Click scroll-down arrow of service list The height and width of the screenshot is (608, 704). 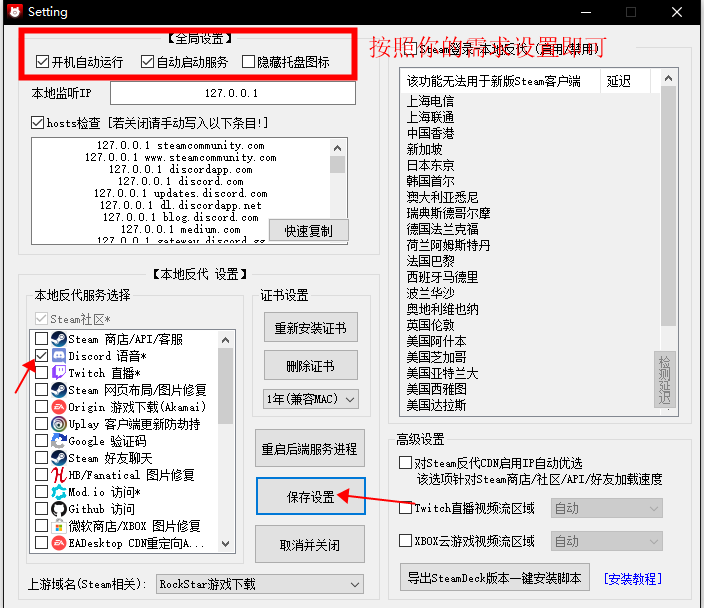(225, 544)
